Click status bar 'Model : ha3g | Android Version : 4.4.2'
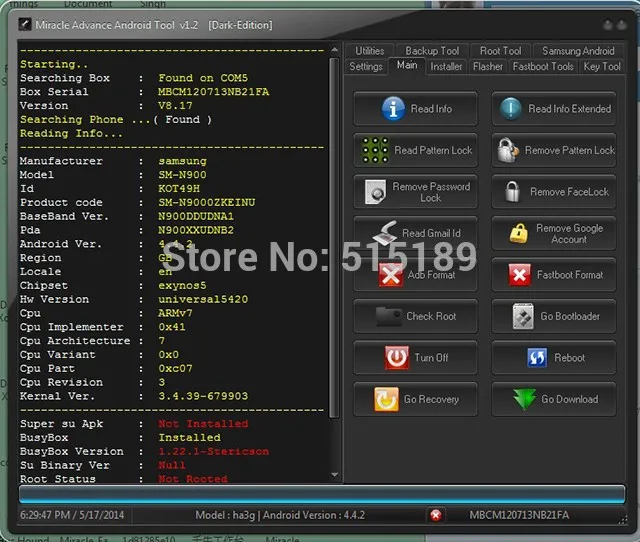This screenshot has width=640, height=542. pos(280,515)
